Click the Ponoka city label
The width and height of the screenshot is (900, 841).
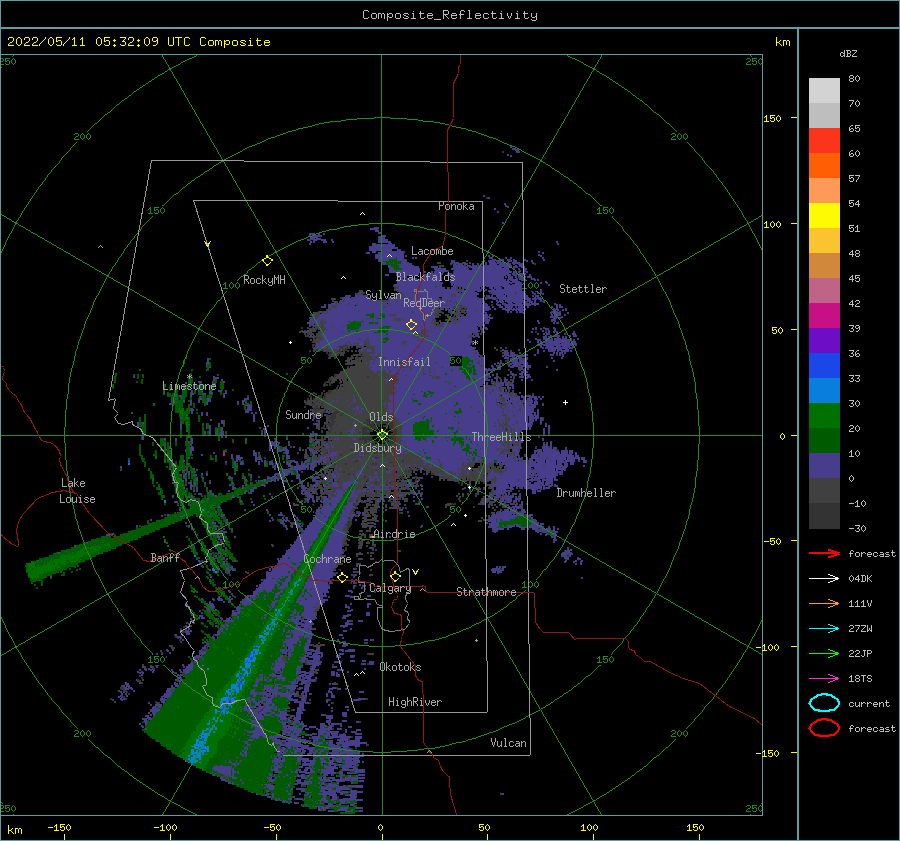point(456,206)
